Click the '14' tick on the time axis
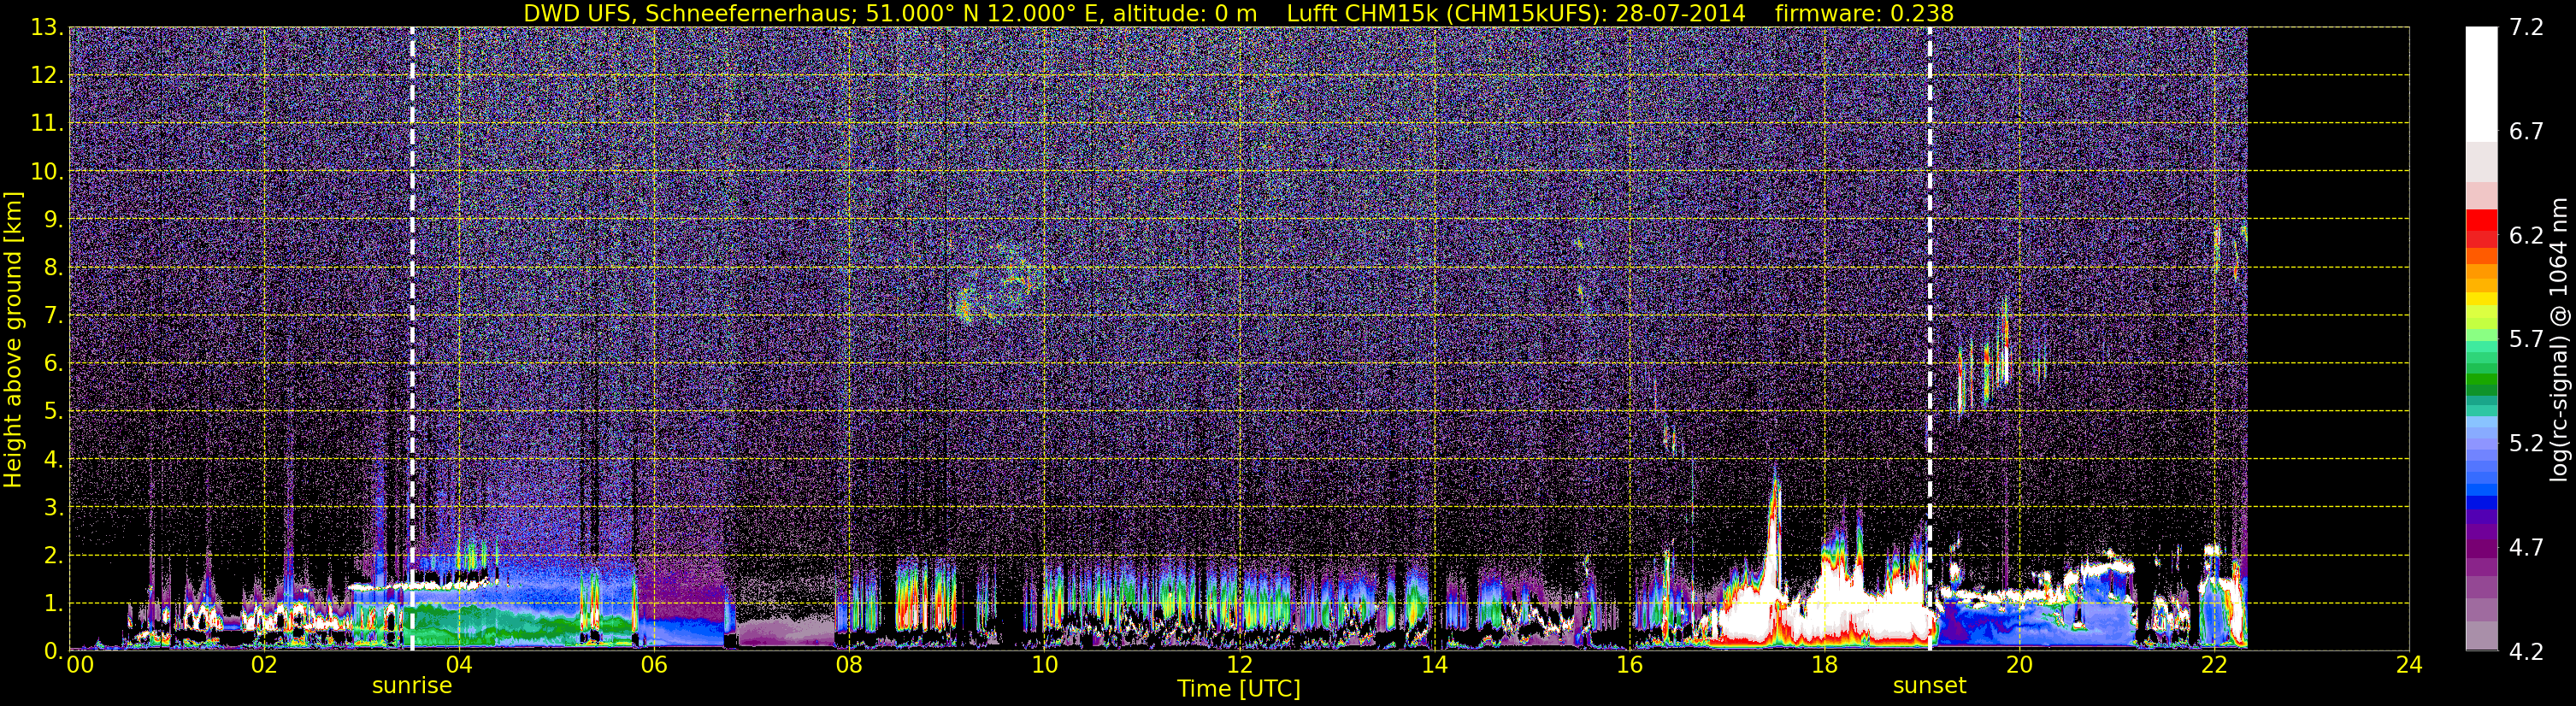This screenshot has height=706, width=2576. click(1434, 665)
